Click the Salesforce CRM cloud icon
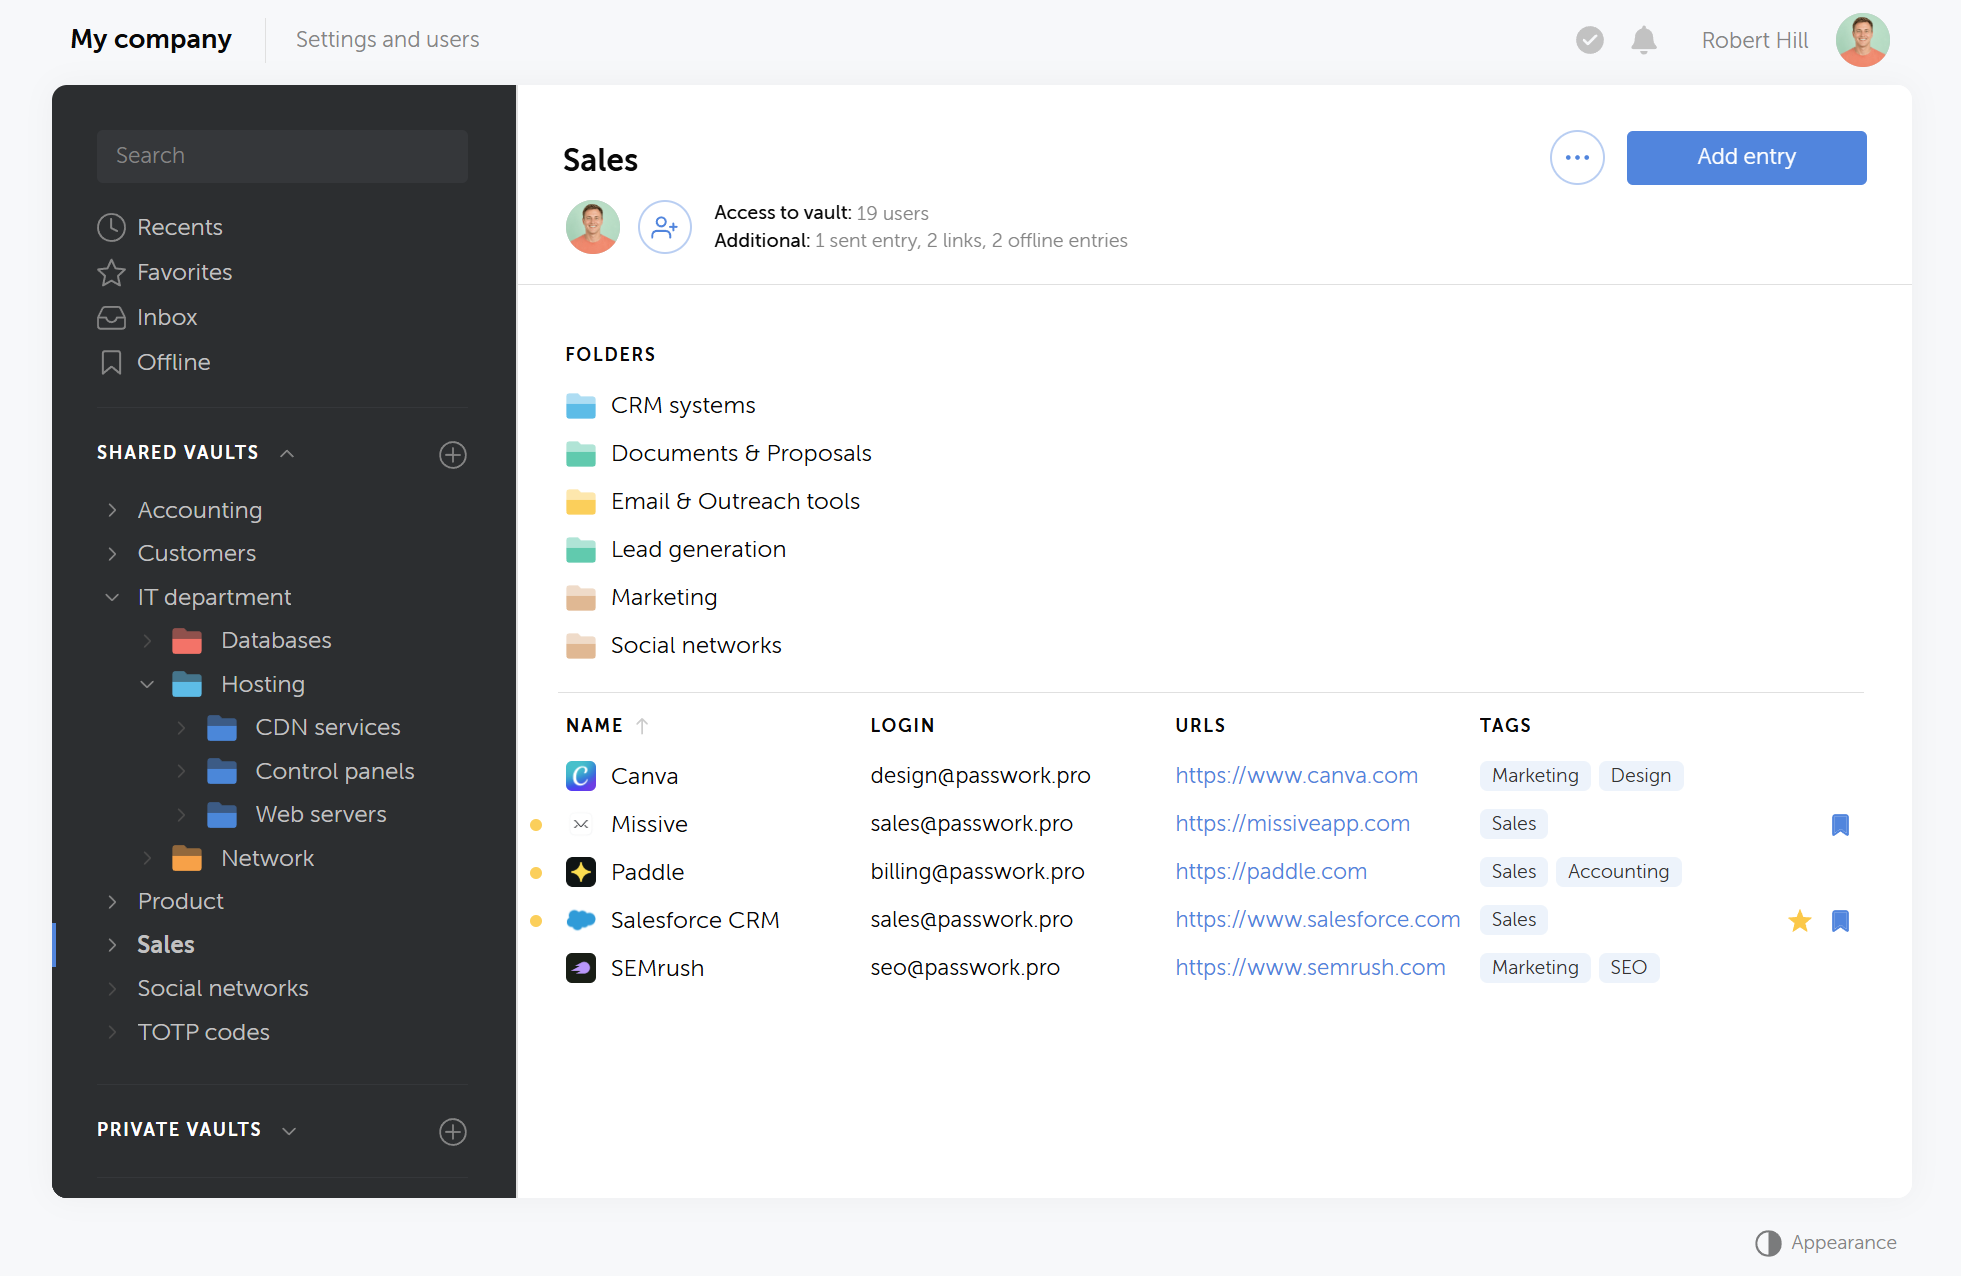The image size is (1961, 1276). (581, 920)
